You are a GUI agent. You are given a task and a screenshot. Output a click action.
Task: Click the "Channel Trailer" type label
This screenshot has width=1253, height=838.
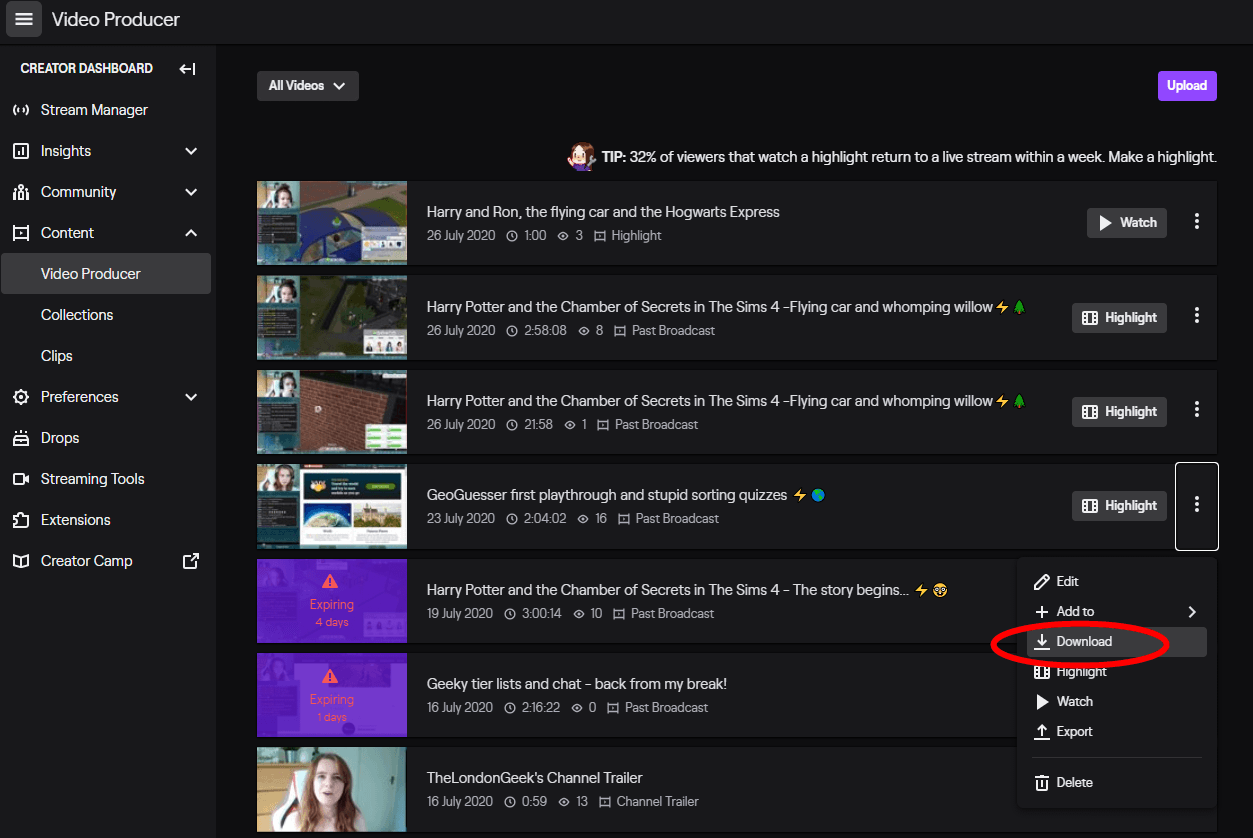click(x=658, y=802)
